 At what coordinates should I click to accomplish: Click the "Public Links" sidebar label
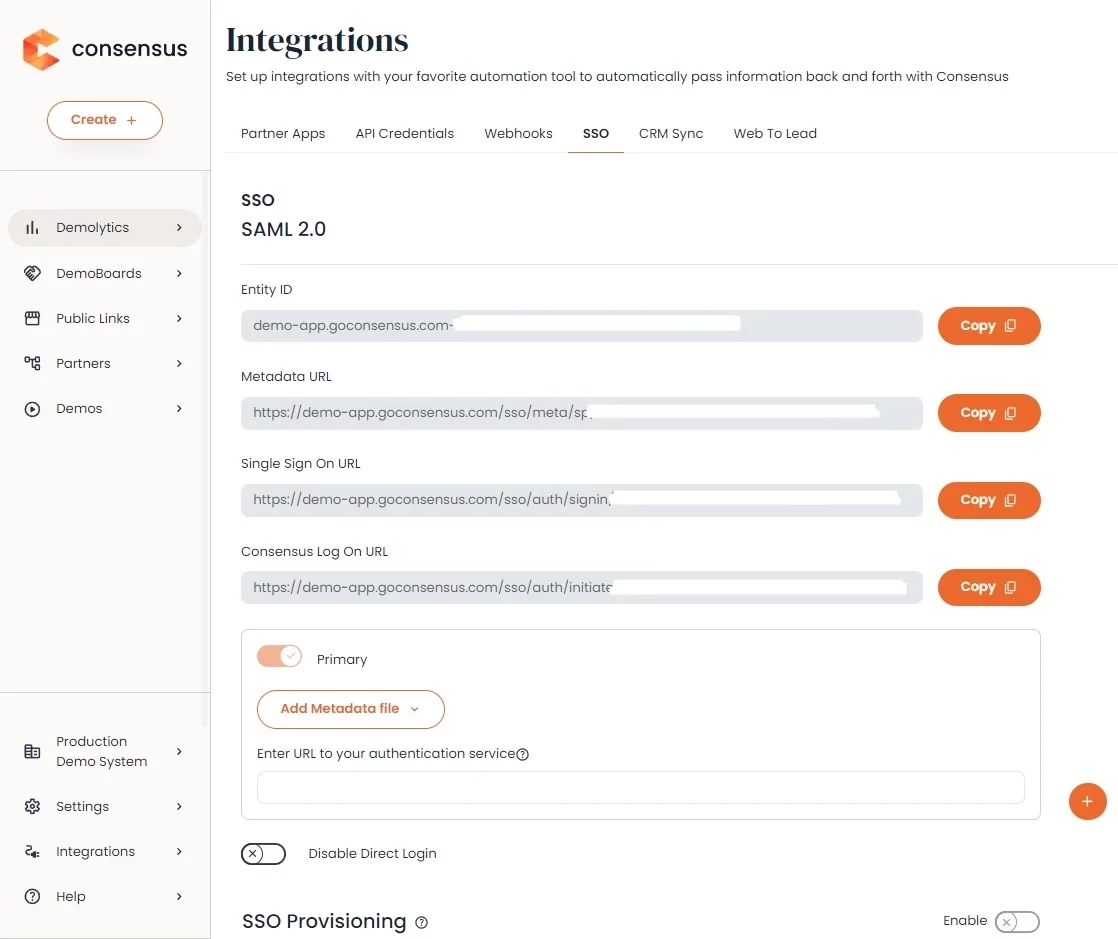[93, 318]
